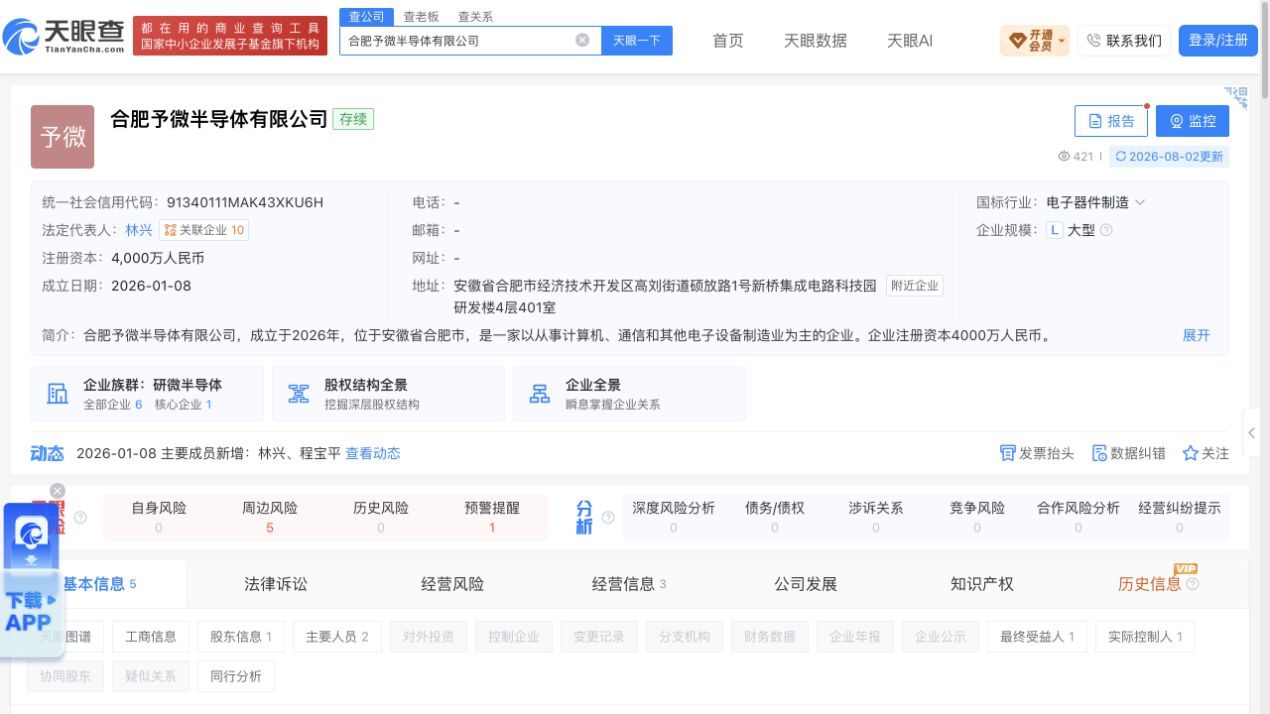This screenshot has width=1270, height=714.
Task: Clear the search box with the X icon
Action: click(x=582, y=41)
